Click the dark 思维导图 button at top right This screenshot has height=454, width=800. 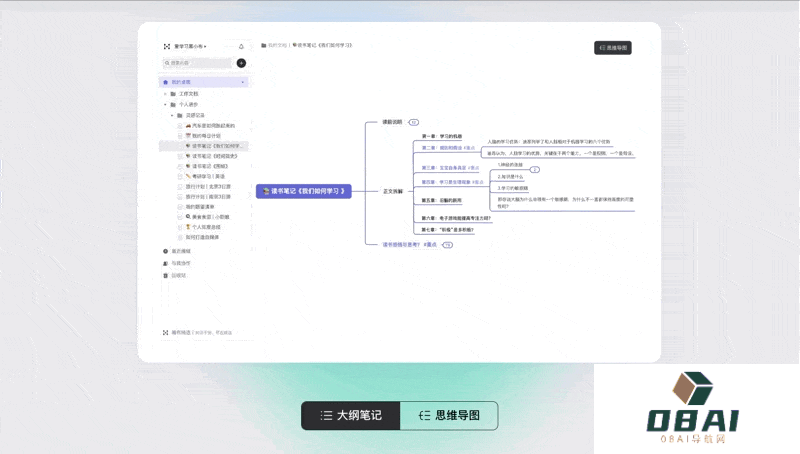[613, 48]
